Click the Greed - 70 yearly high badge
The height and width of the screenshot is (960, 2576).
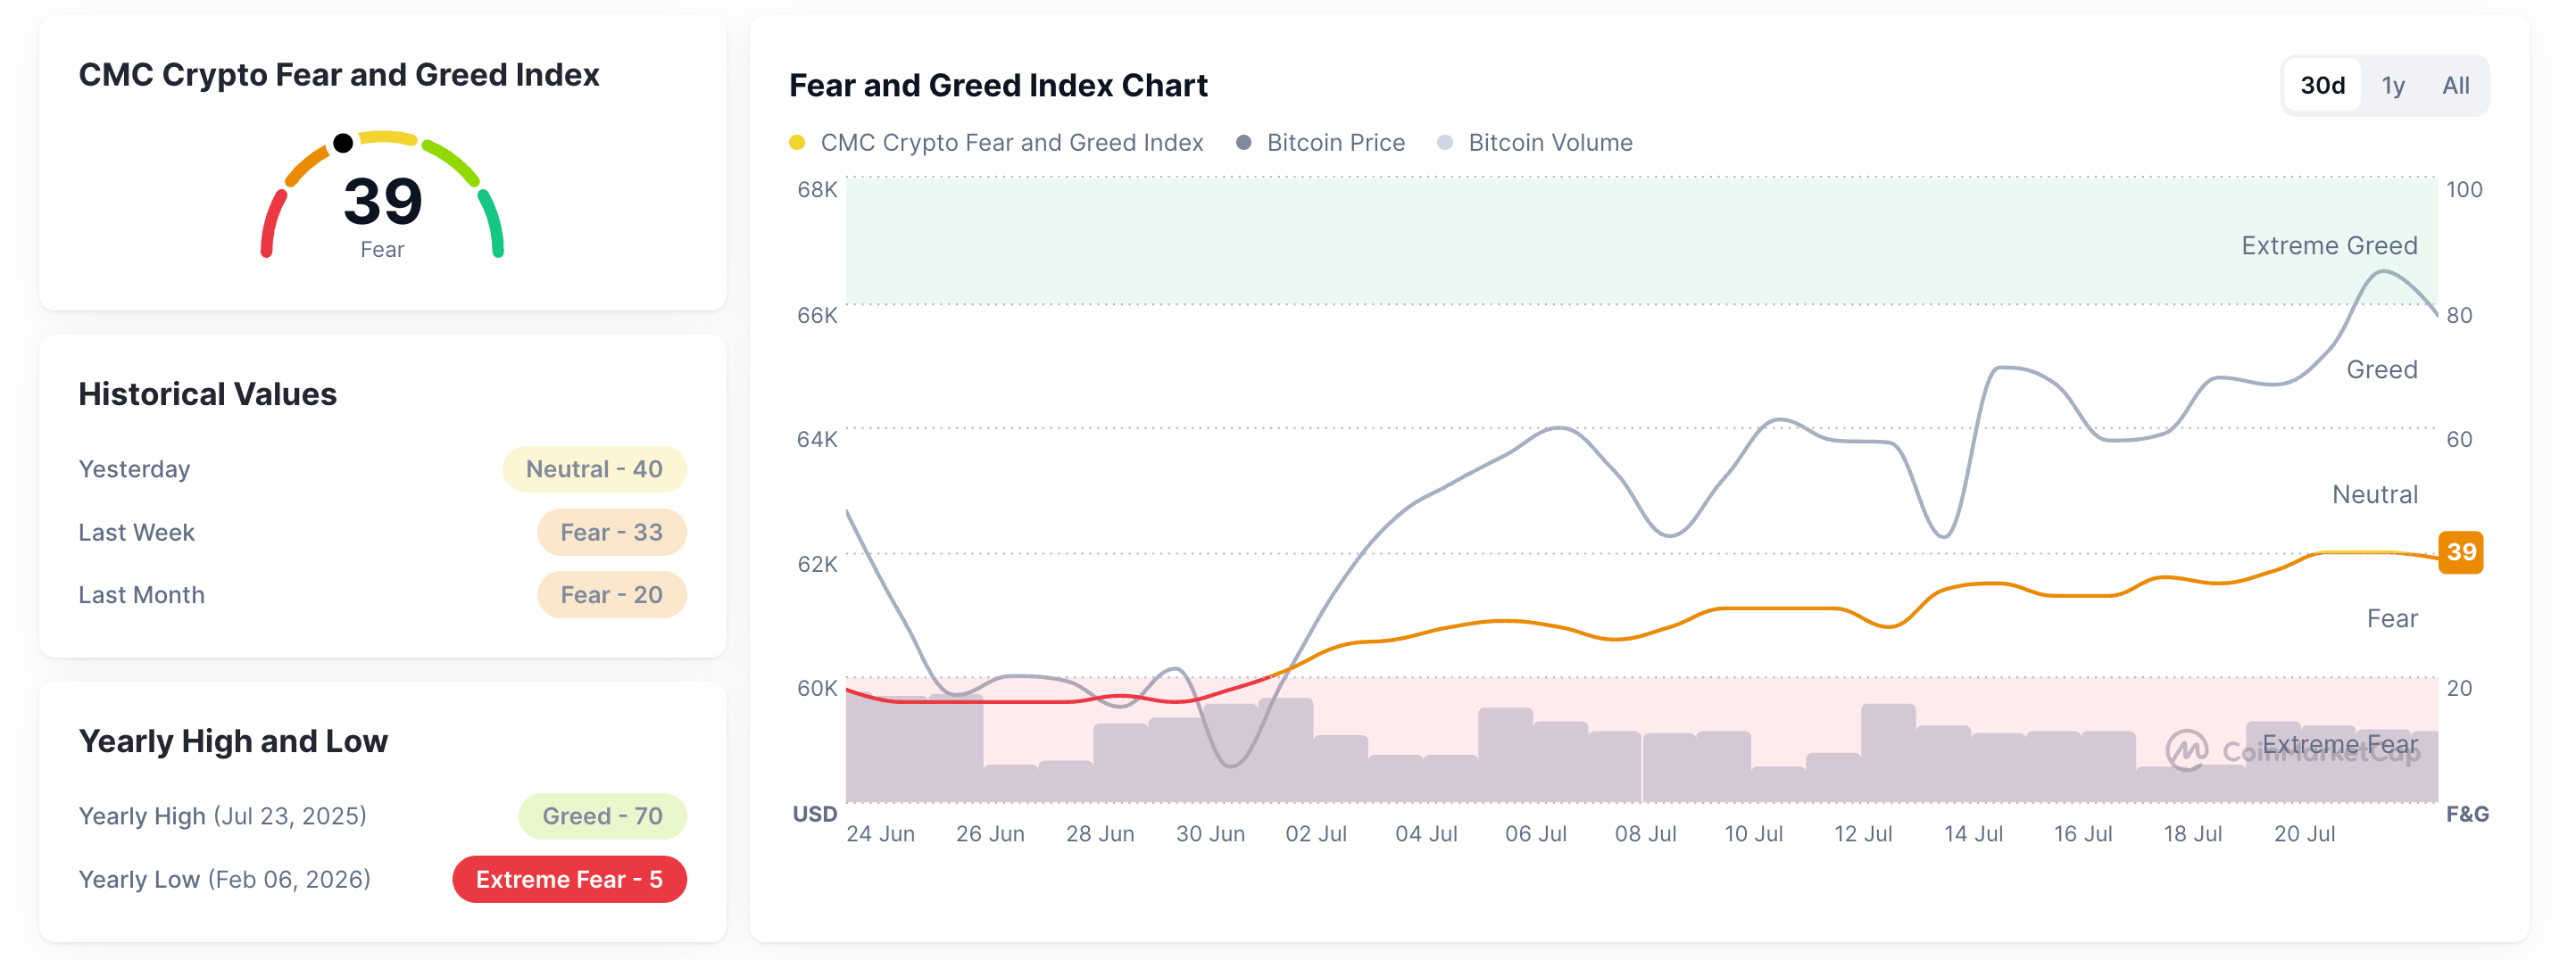602,816
